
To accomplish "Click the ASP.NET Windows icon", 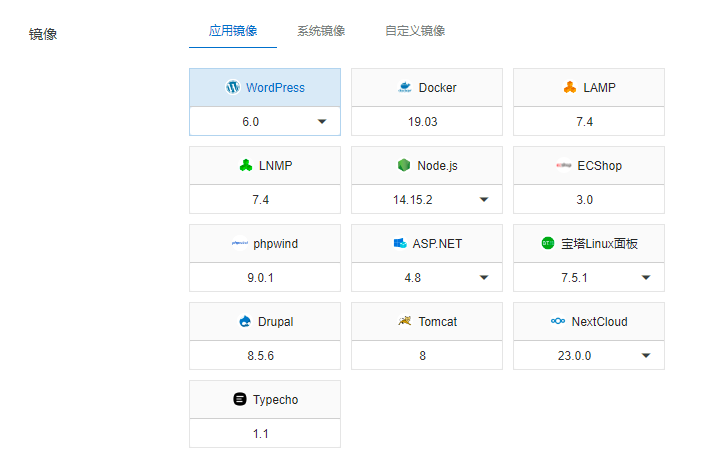I will pyautogui.click(x=400, y=243).
